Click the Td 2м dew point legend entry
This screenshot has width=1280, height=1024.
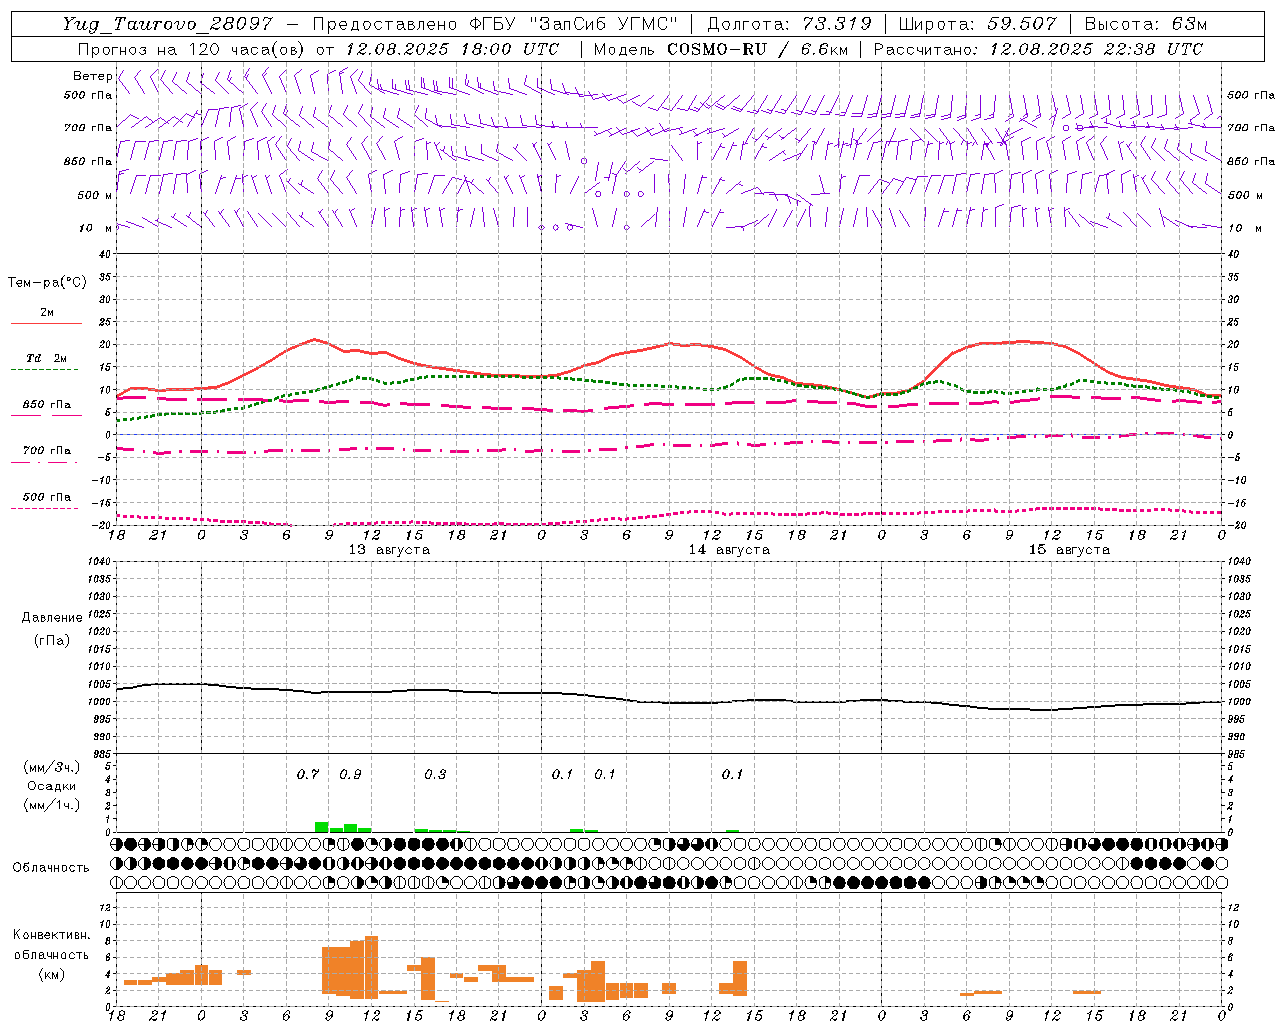point(47,358)
